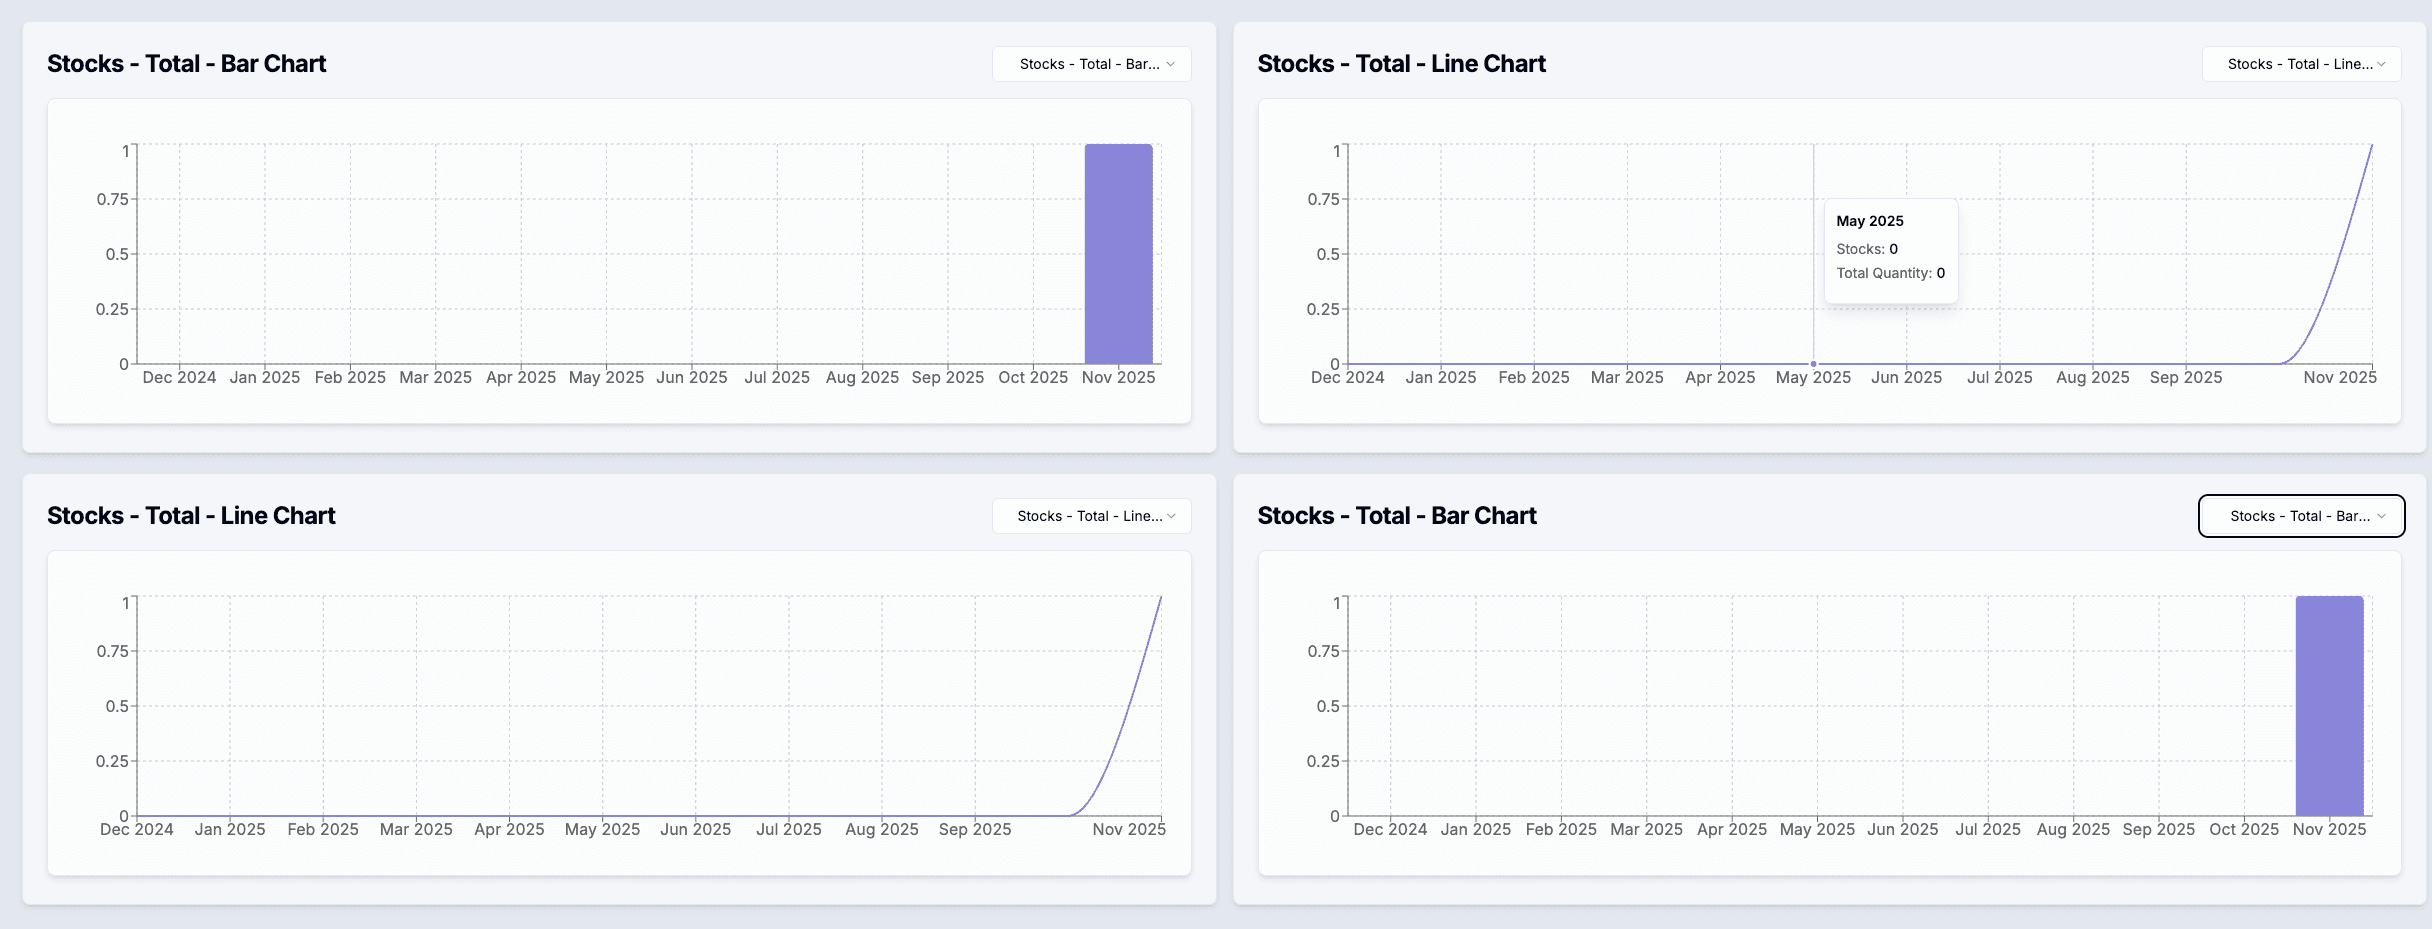Click the "Total Quantity: 0" text in tooltip
Image resolution: width=2432 pixels, height=929 pixels.
1890,272
